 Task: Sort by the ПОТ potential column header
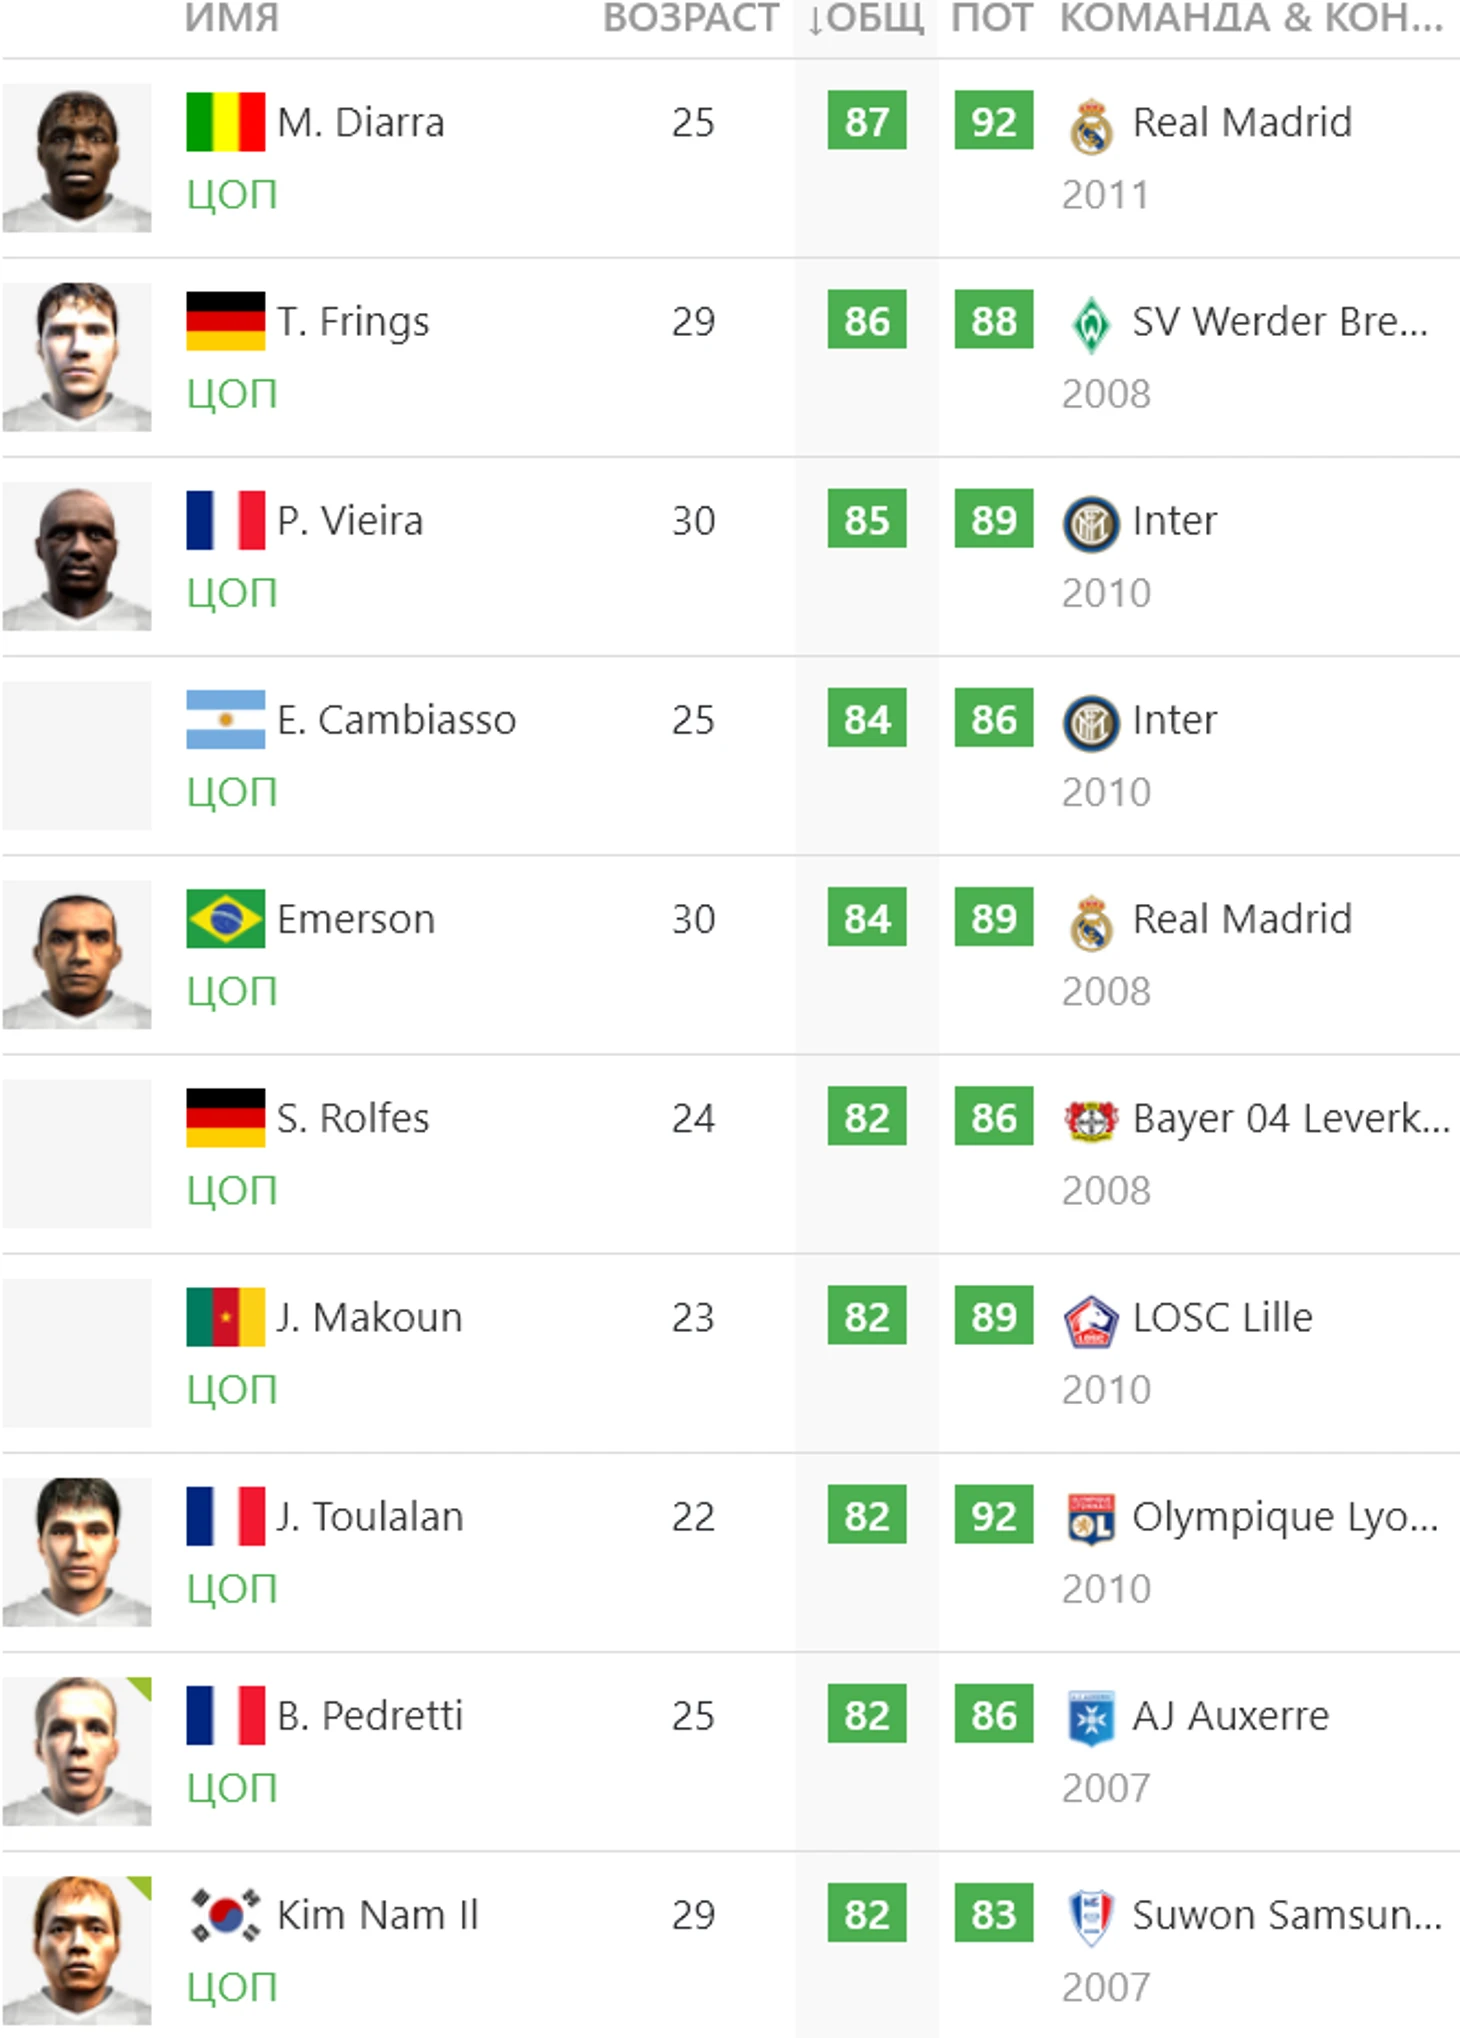point(991,18)
